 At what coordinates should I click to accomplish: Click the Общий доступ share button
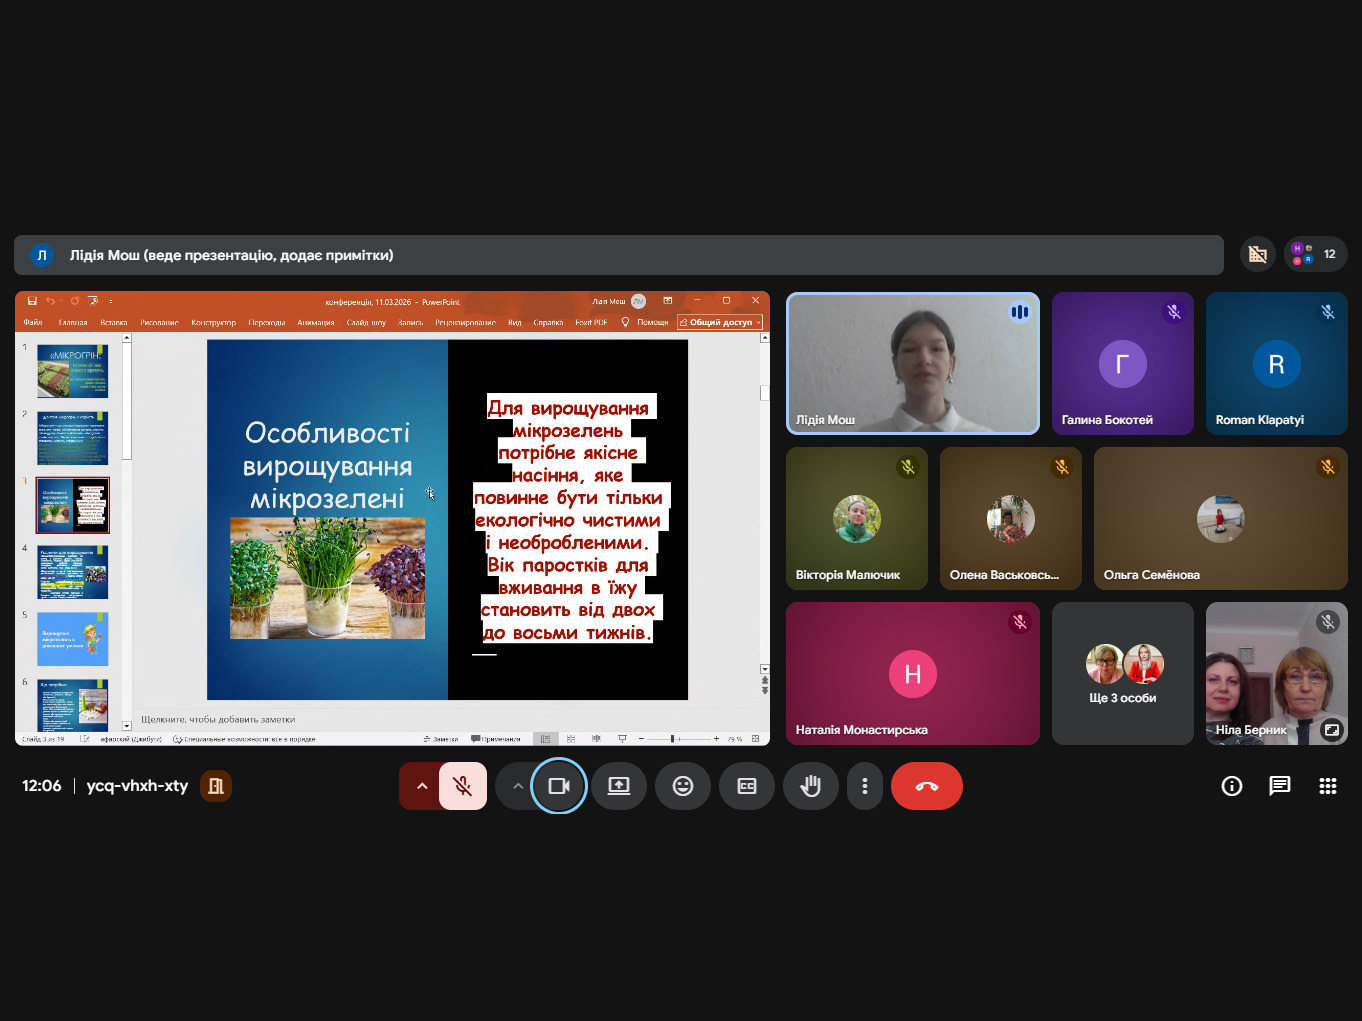[x=720, y=322]
